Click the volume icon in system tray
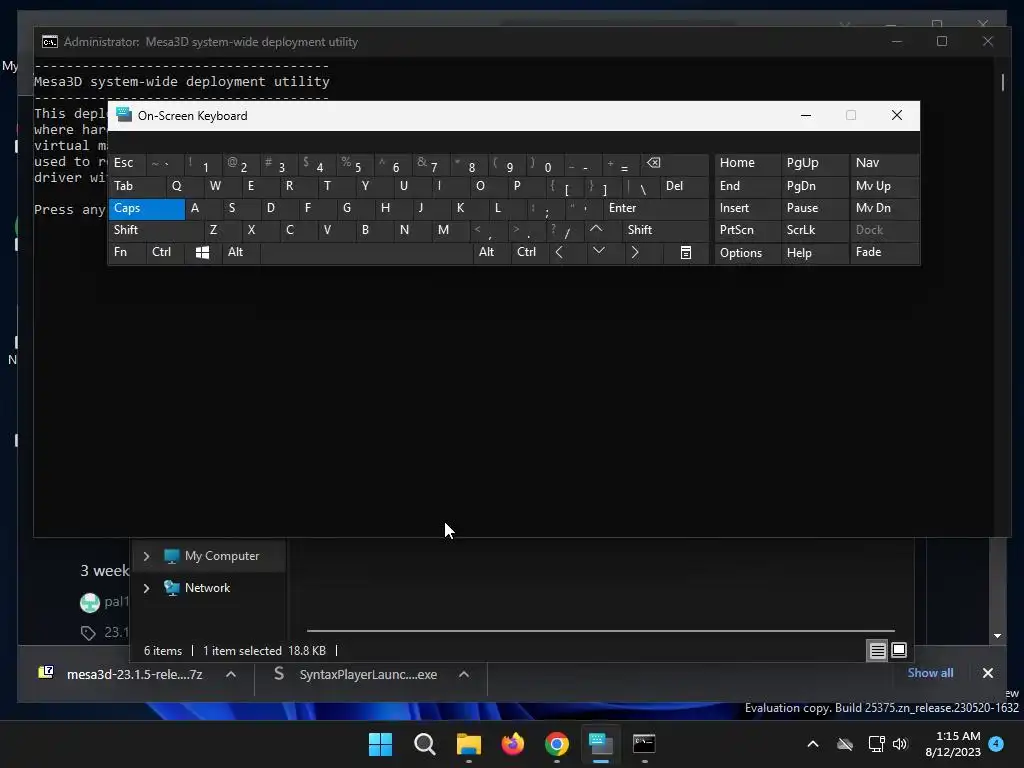 (900, 744)
